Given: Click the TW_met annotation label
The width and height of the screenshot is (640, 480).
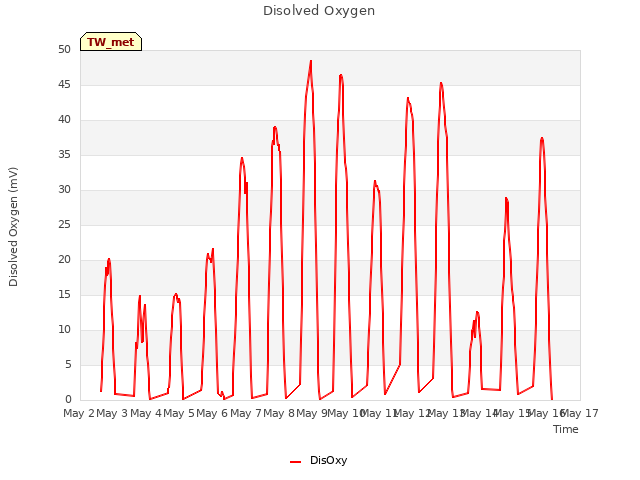Looking at the screenshot, I should click(111, 42).
